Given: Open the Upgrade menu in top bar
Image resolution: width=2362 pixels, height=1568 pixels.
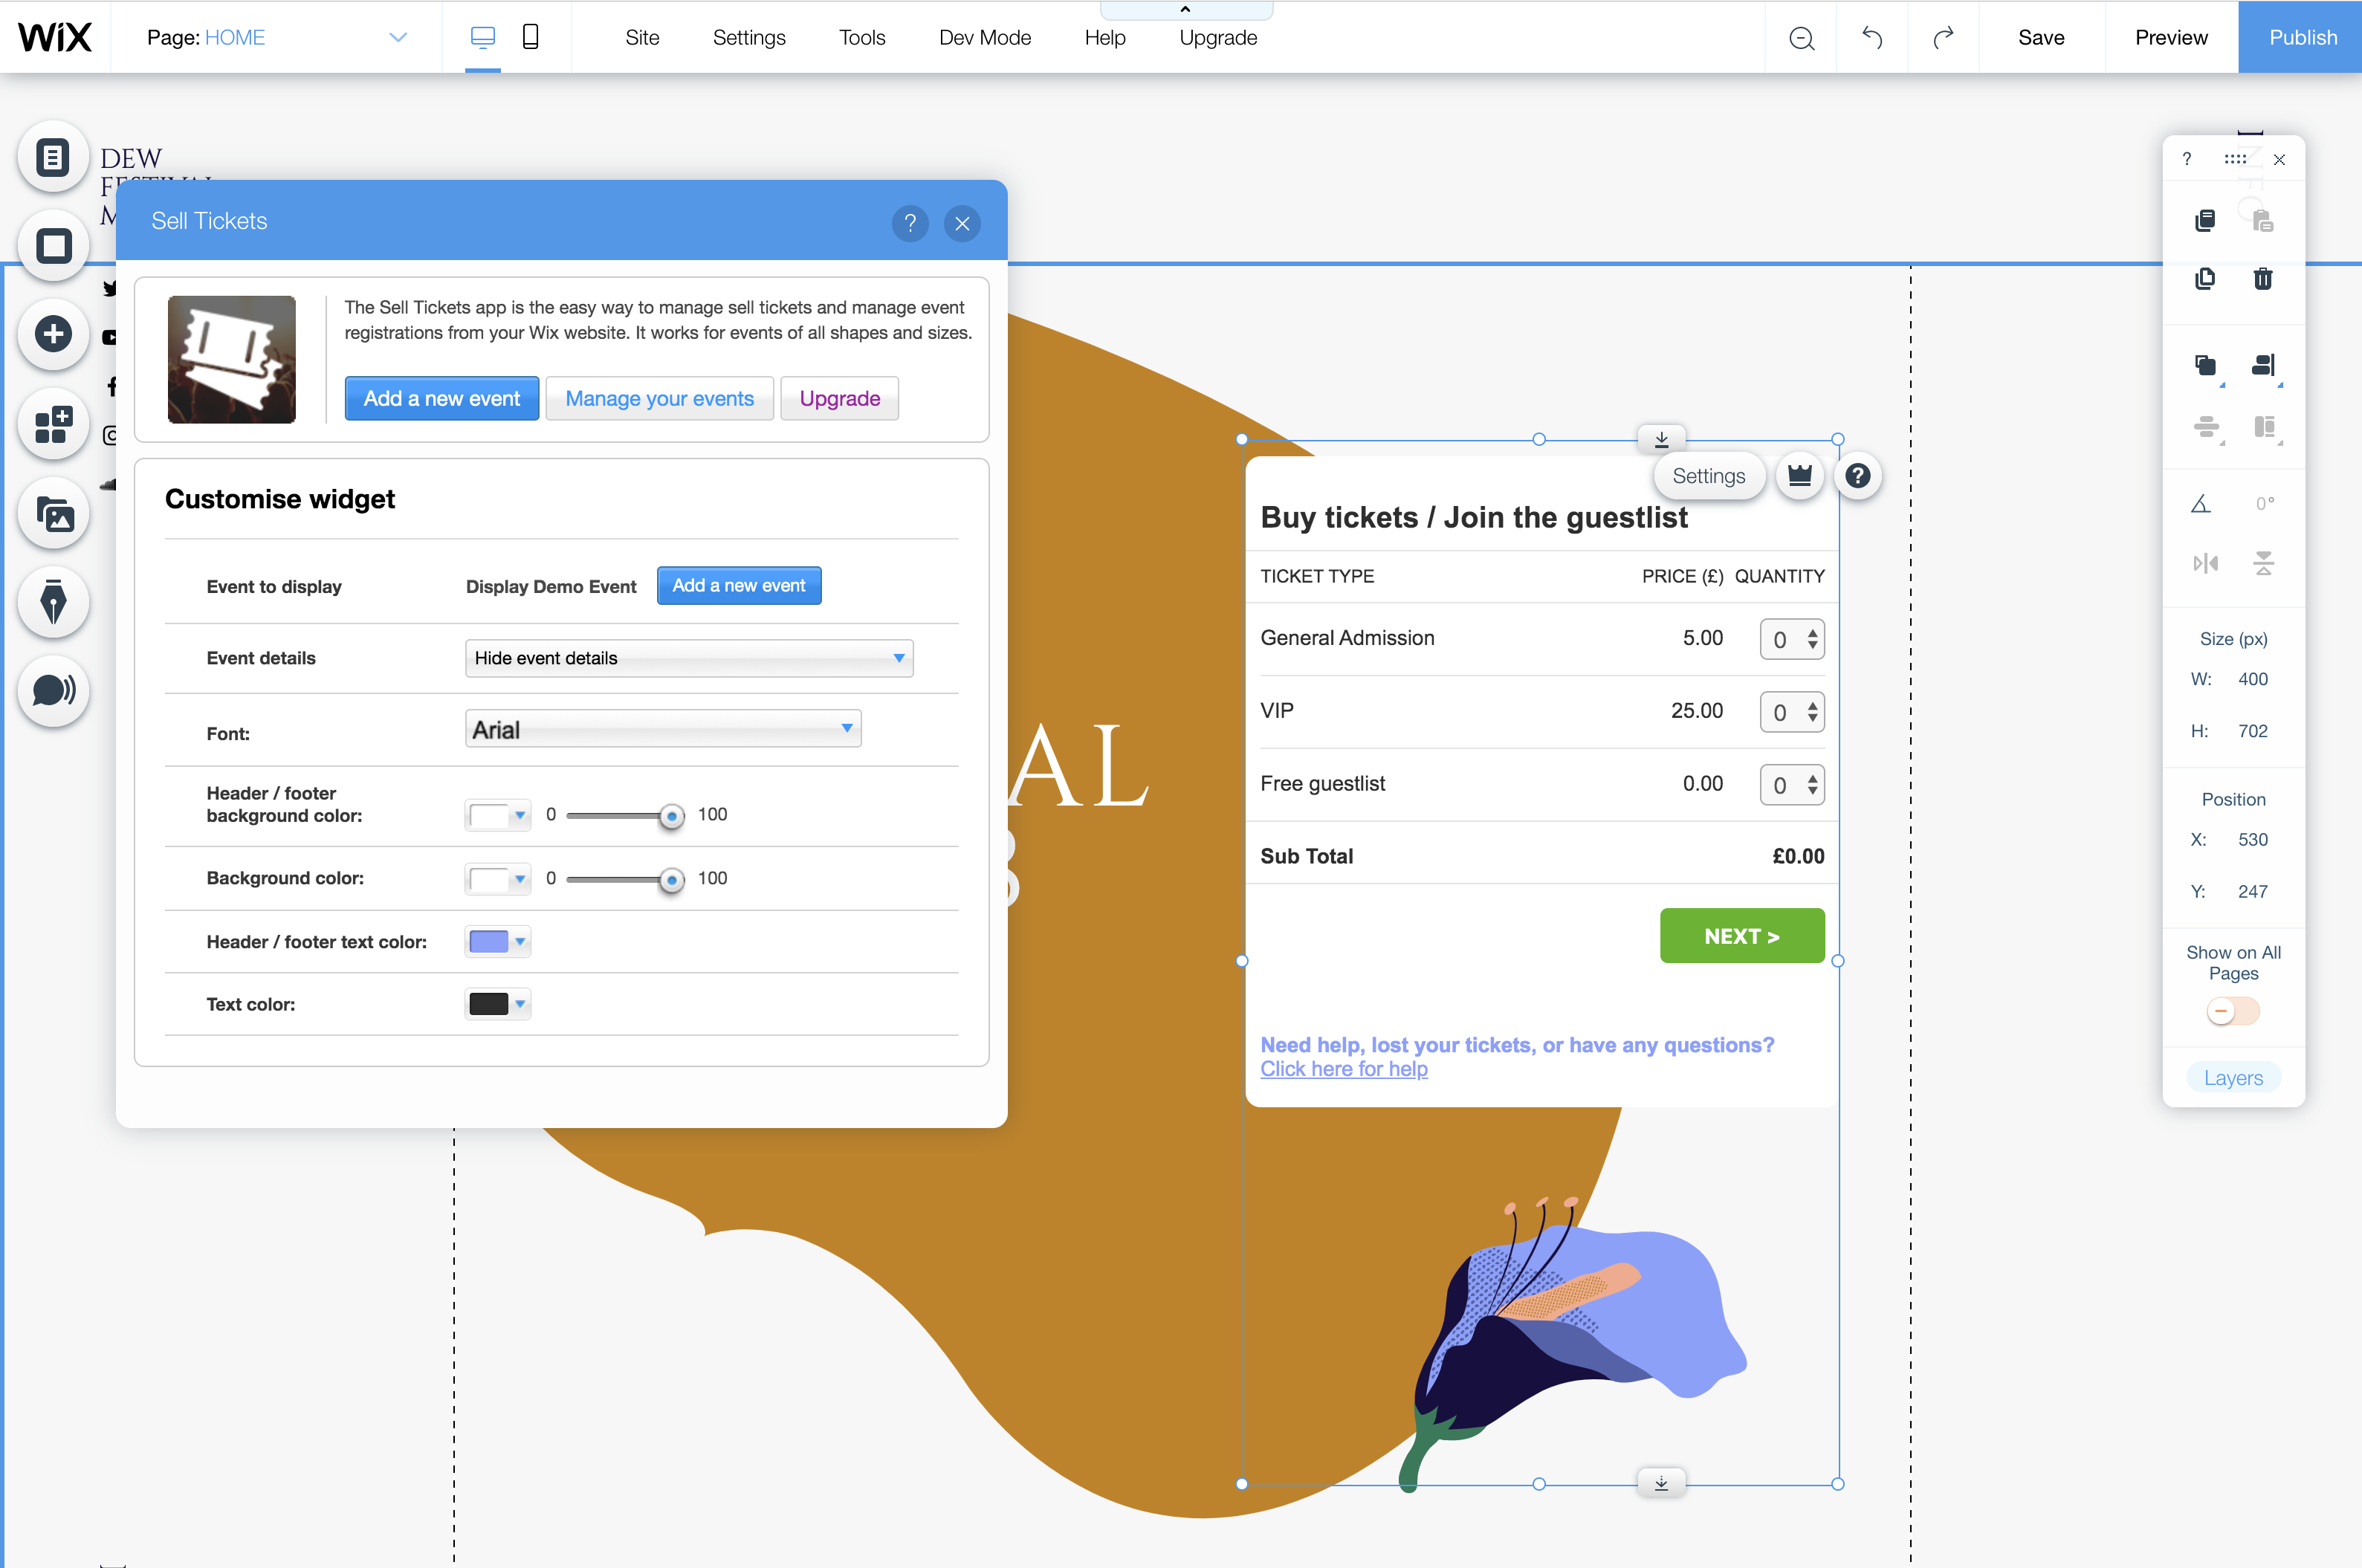Looking at the screenshot, I should pyautogui.click(x=1218, y=38).
